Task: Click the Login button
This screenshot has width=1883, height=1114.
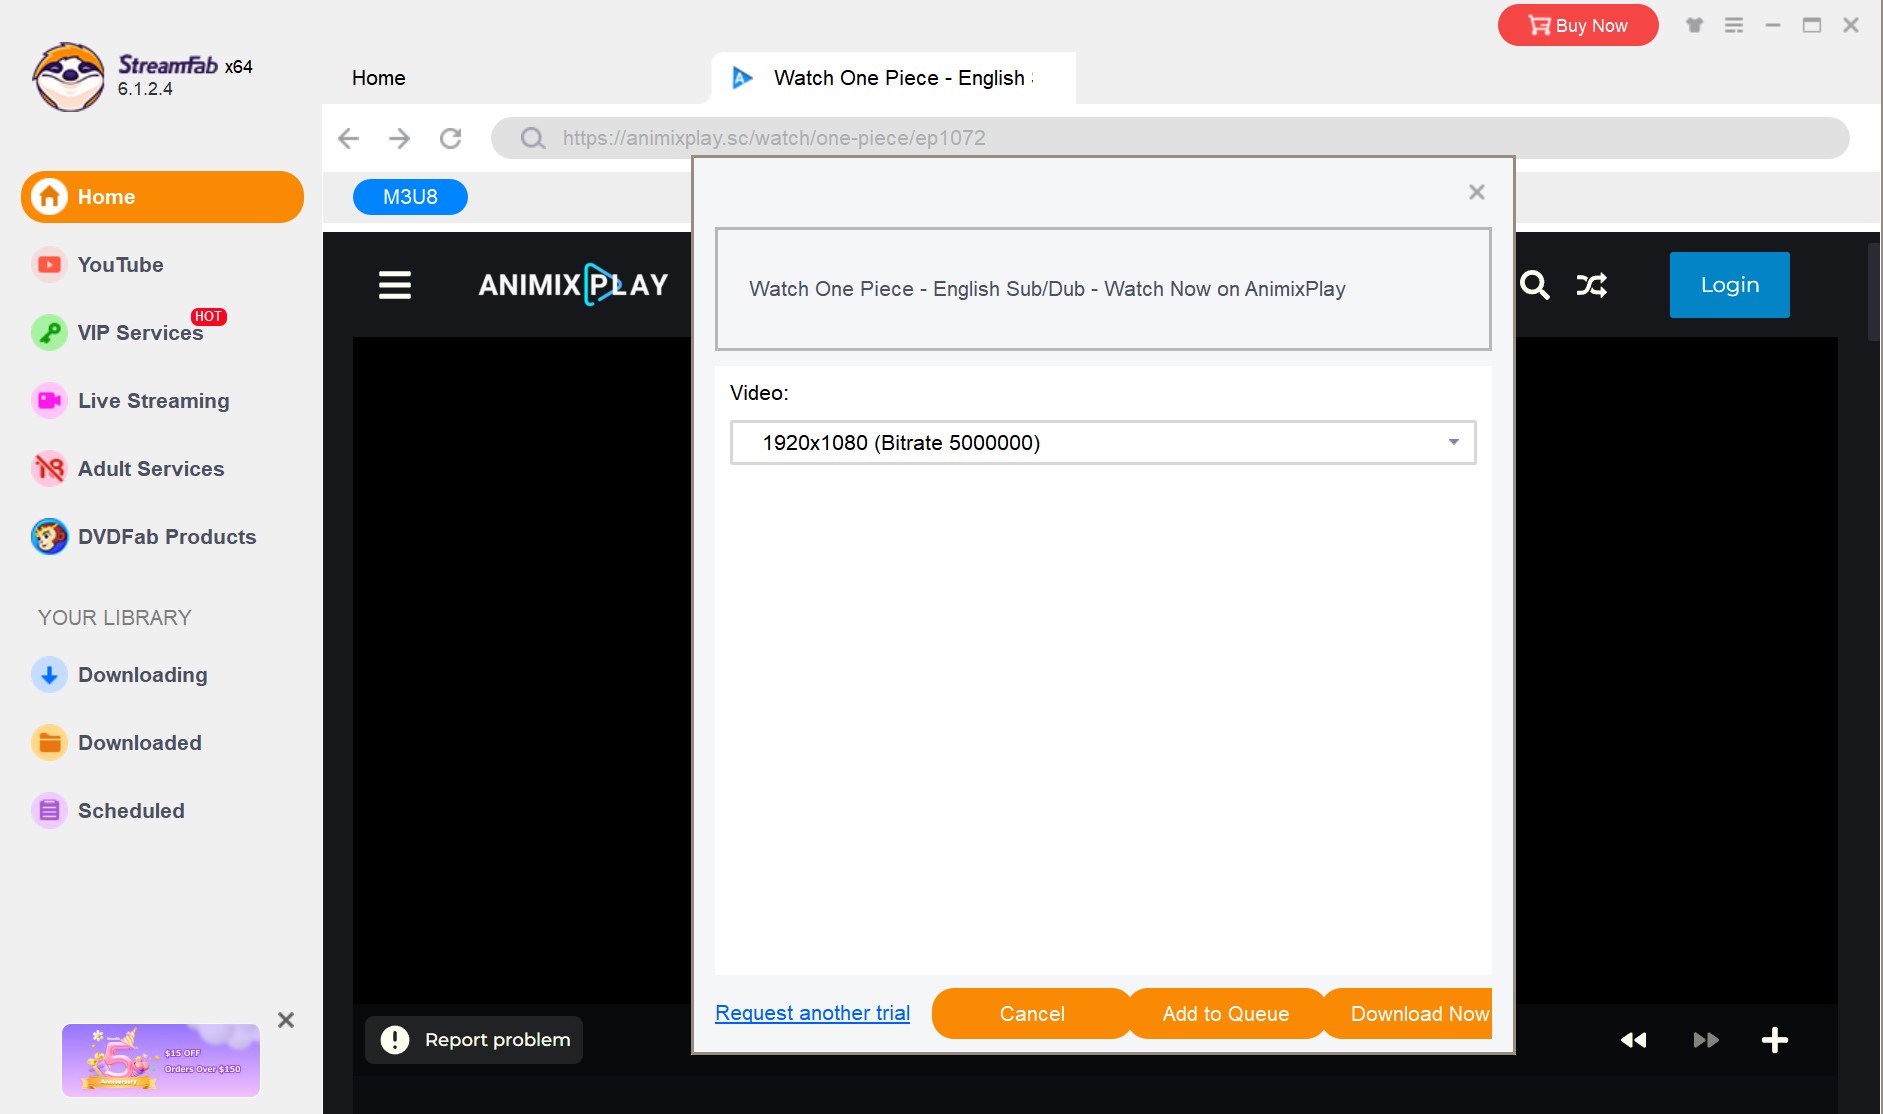Action: (x=1730, y=285)
